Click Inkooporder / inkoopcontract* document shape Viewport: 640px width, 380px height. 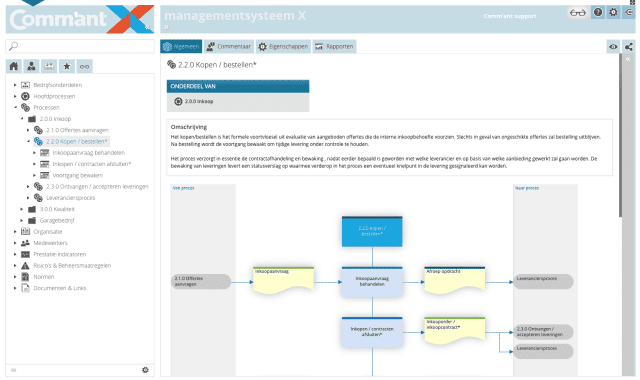point(455,331)
